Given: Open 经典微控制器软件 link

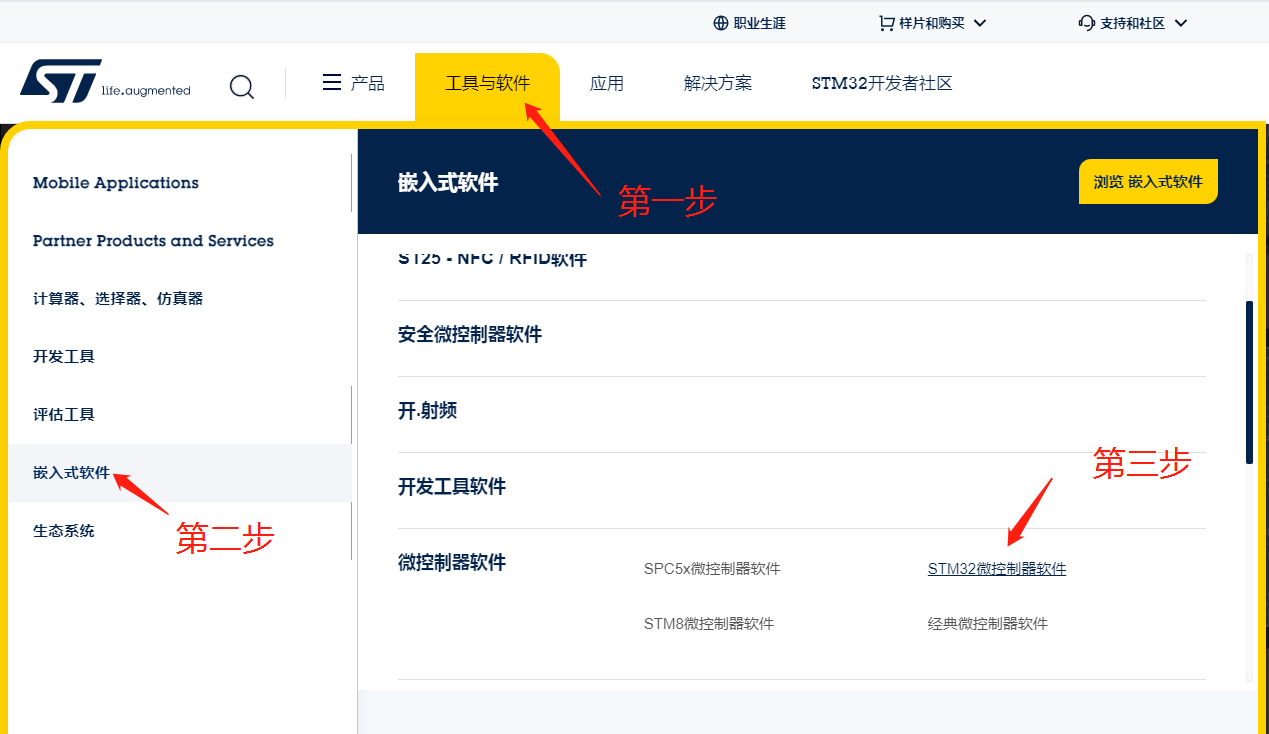Looking at the screenshot, I should (x=988, y=624).
